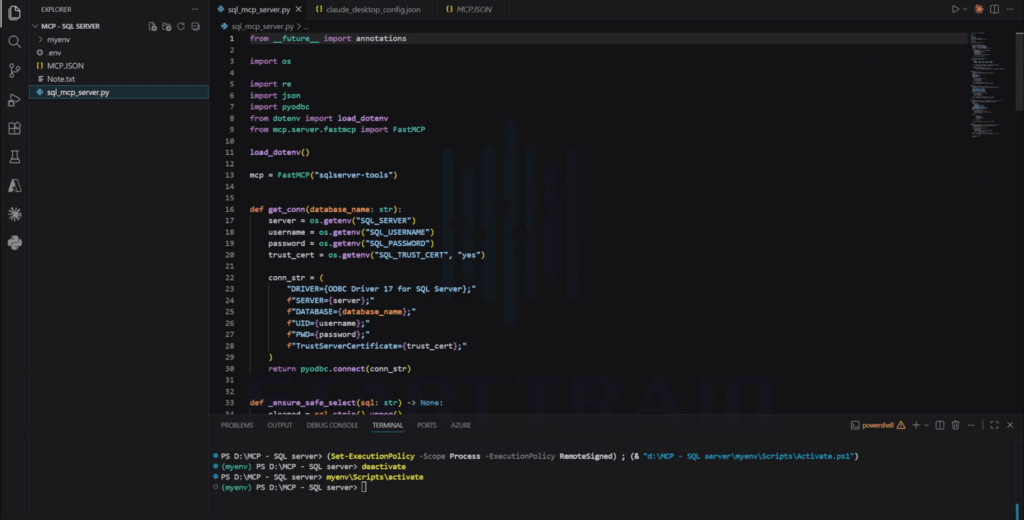The height and width of the screenshot is (520, 1024).
Task: Open the Extensions view
Action: click(14, 129)
